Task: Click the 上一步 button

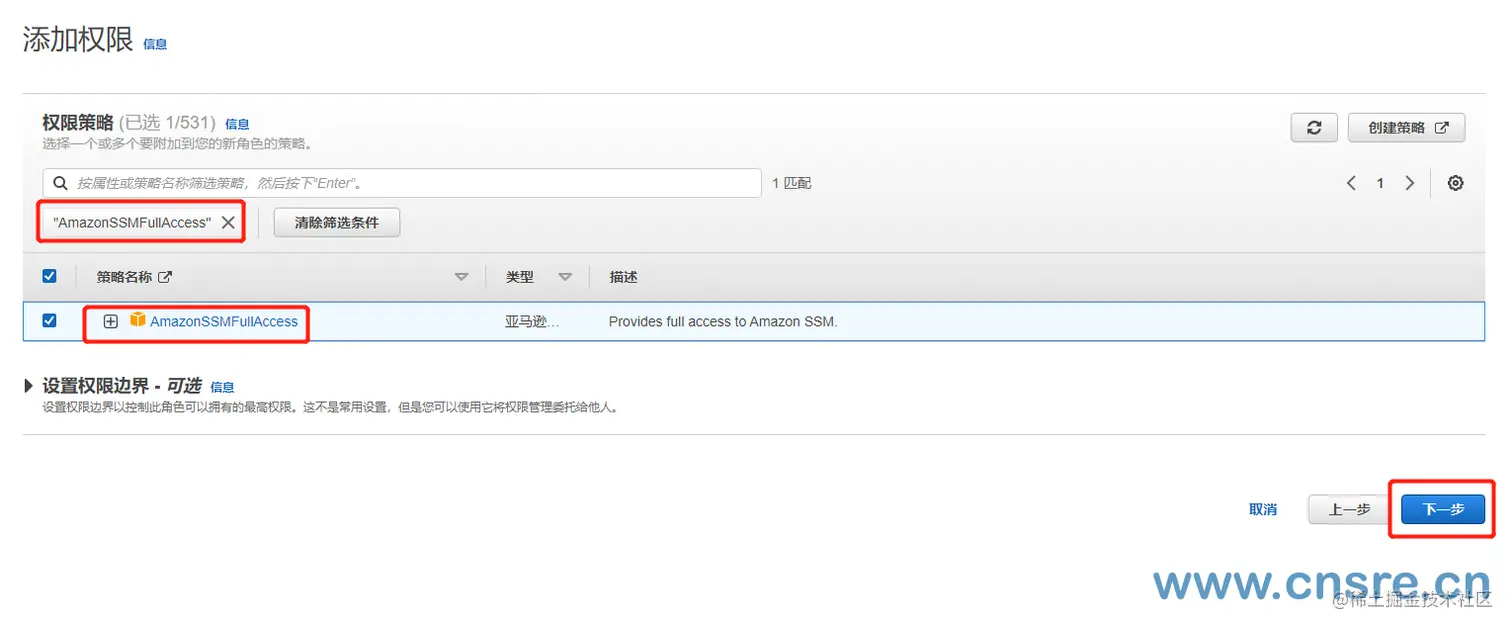Action: [1348, 509]
